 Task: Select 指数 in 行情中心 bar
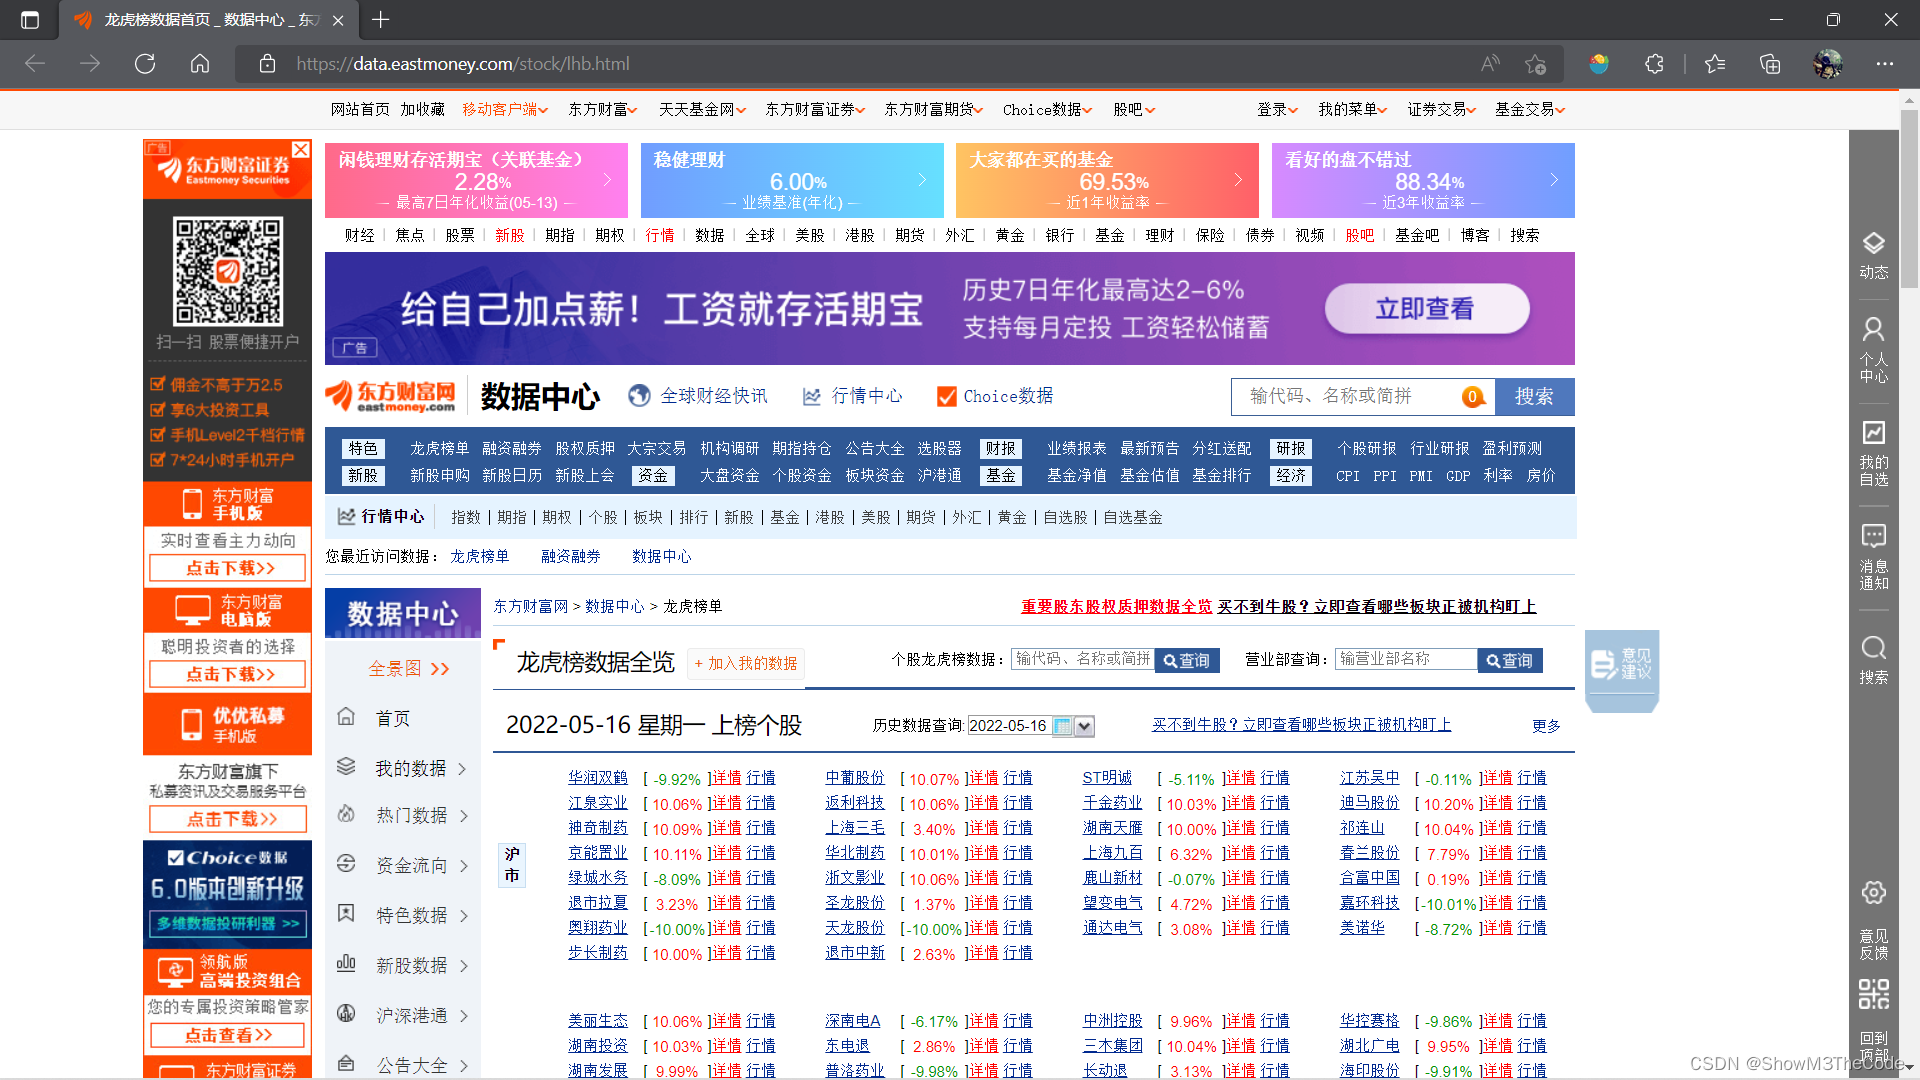pos(466,517)
